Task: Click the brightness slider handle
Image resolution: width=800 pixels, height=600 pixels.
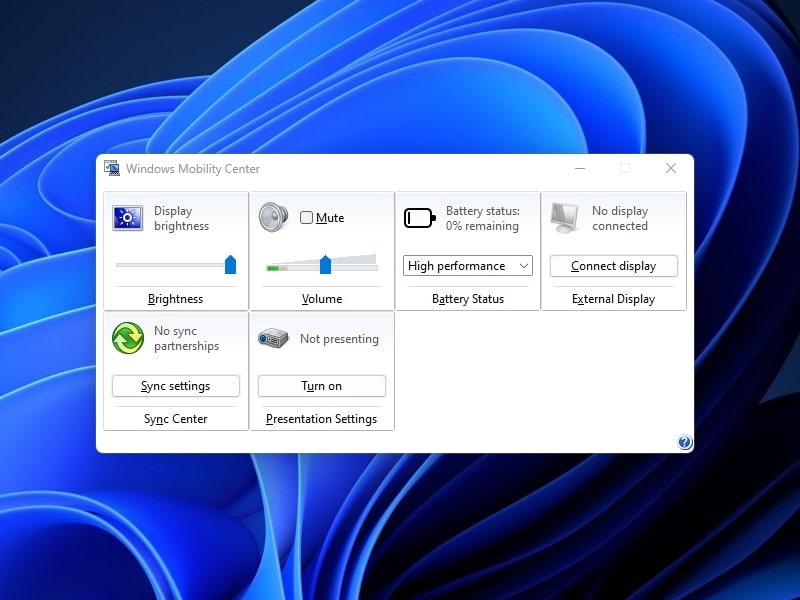Action: 231,265
